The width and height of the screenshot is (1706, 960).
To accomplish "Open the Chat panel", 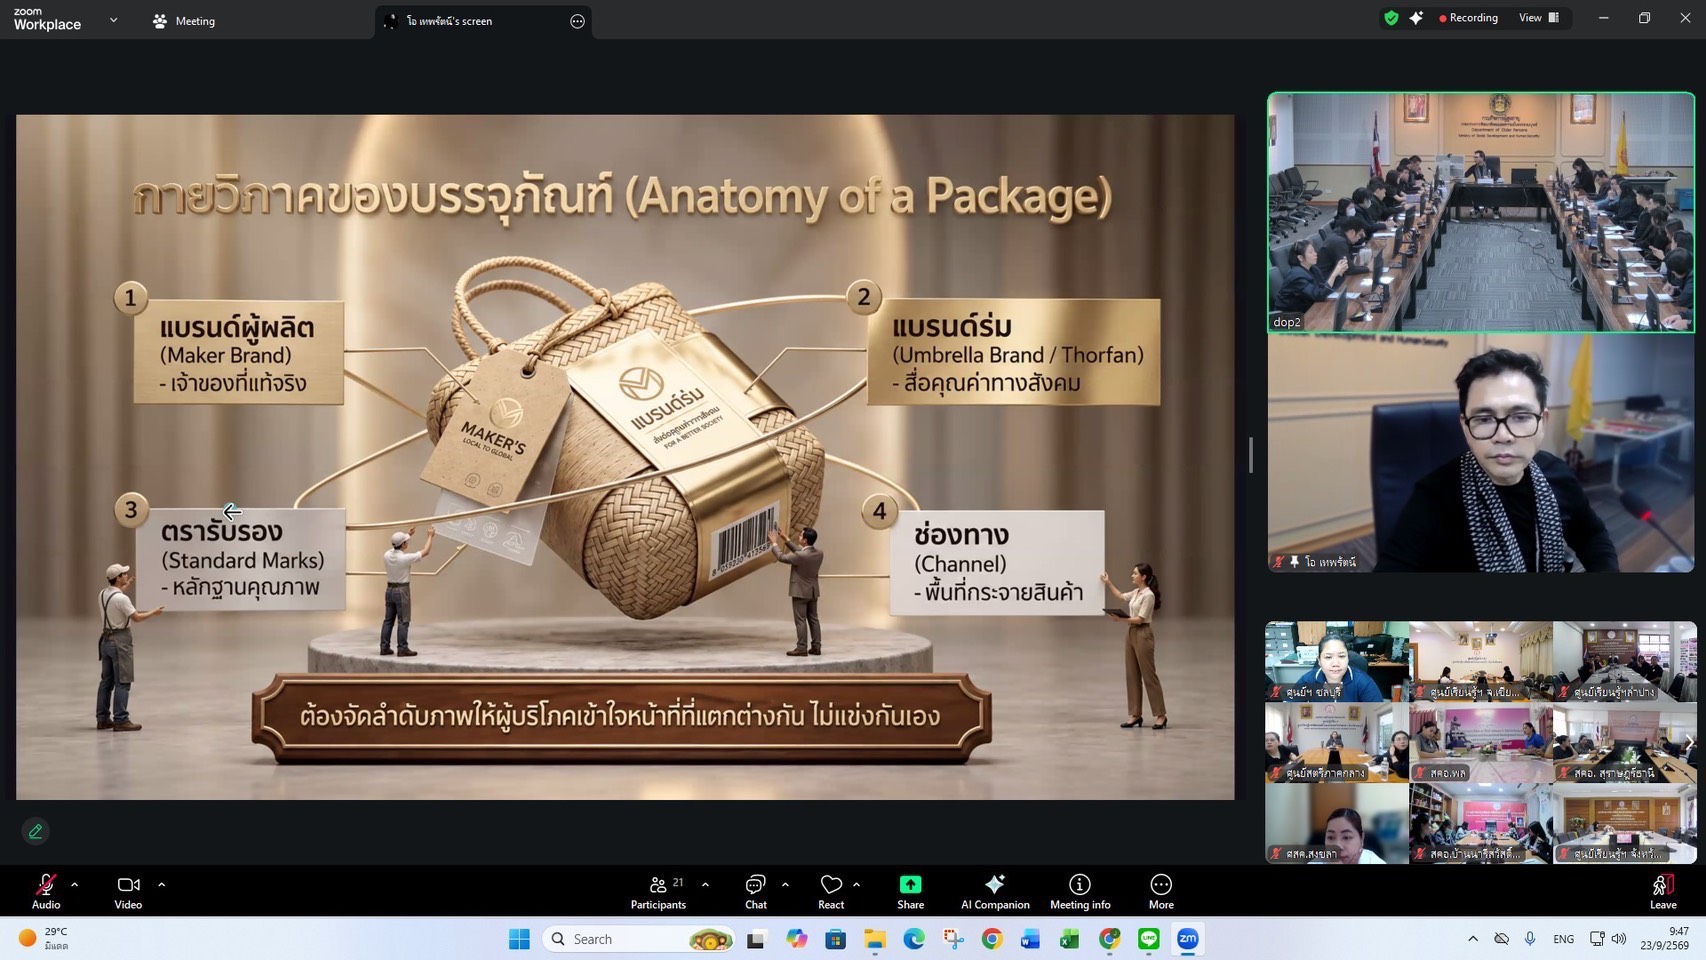I will point(755,891).
